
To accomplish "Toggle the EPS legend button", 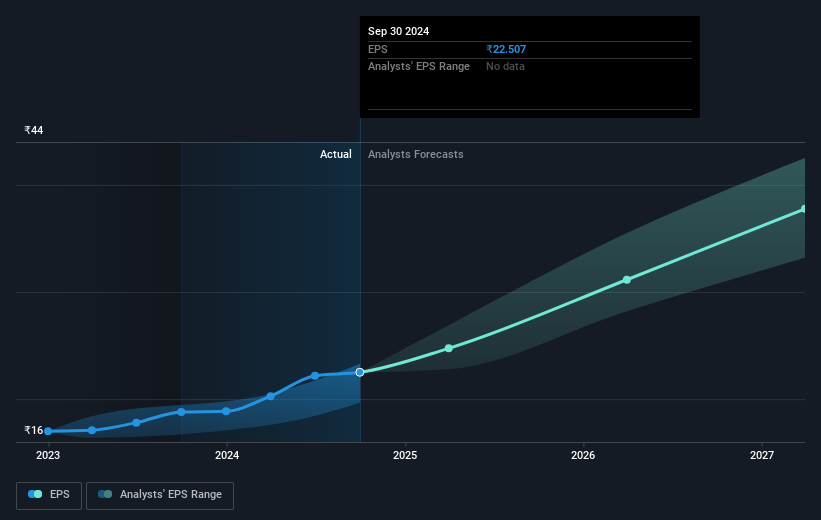I will point(49,495).
